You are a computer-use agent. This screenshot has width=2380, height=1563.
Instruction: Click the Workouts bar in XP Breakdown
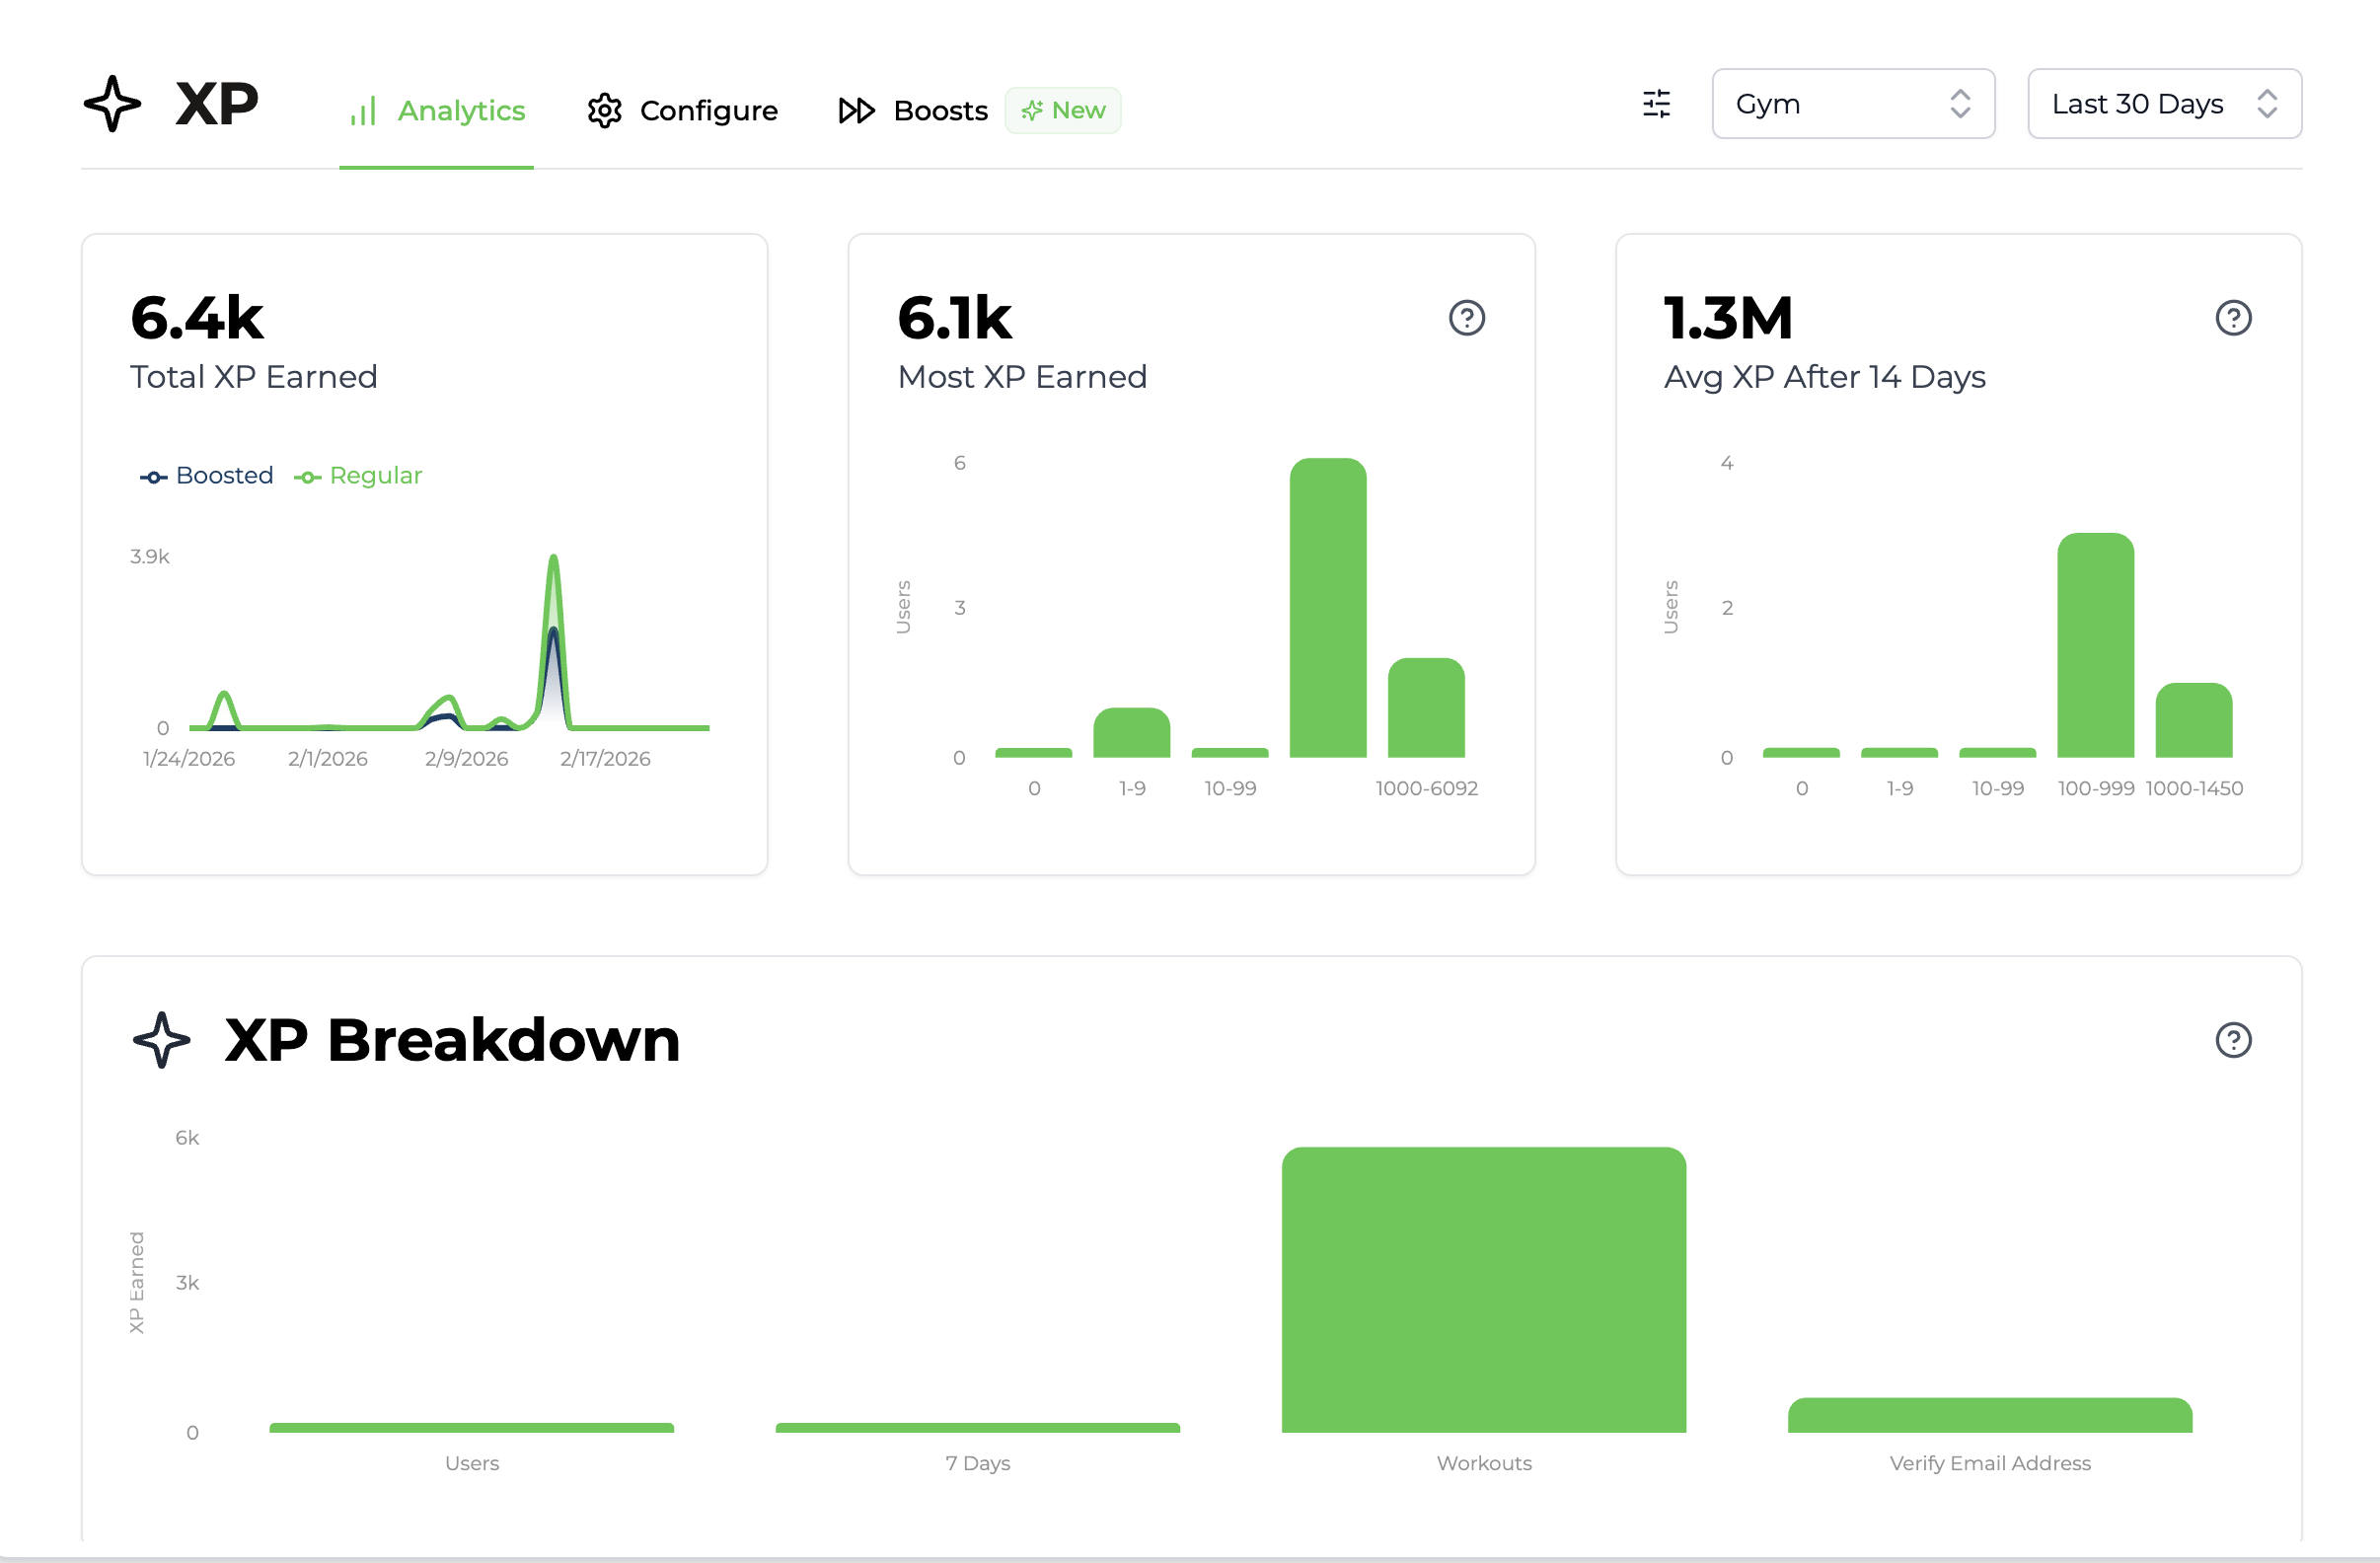pos(1483,1290)
